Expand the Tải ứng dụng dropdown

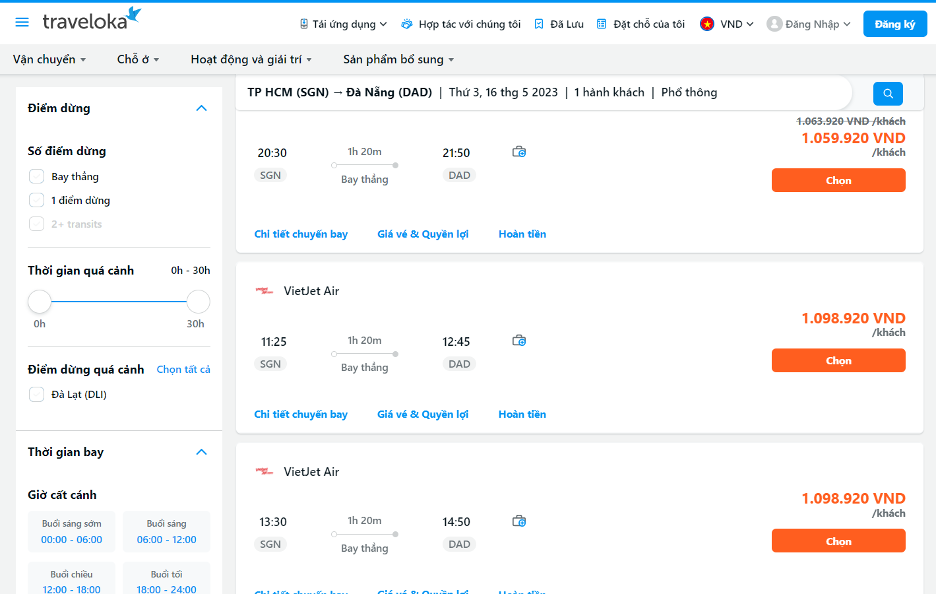click(343, 24)
